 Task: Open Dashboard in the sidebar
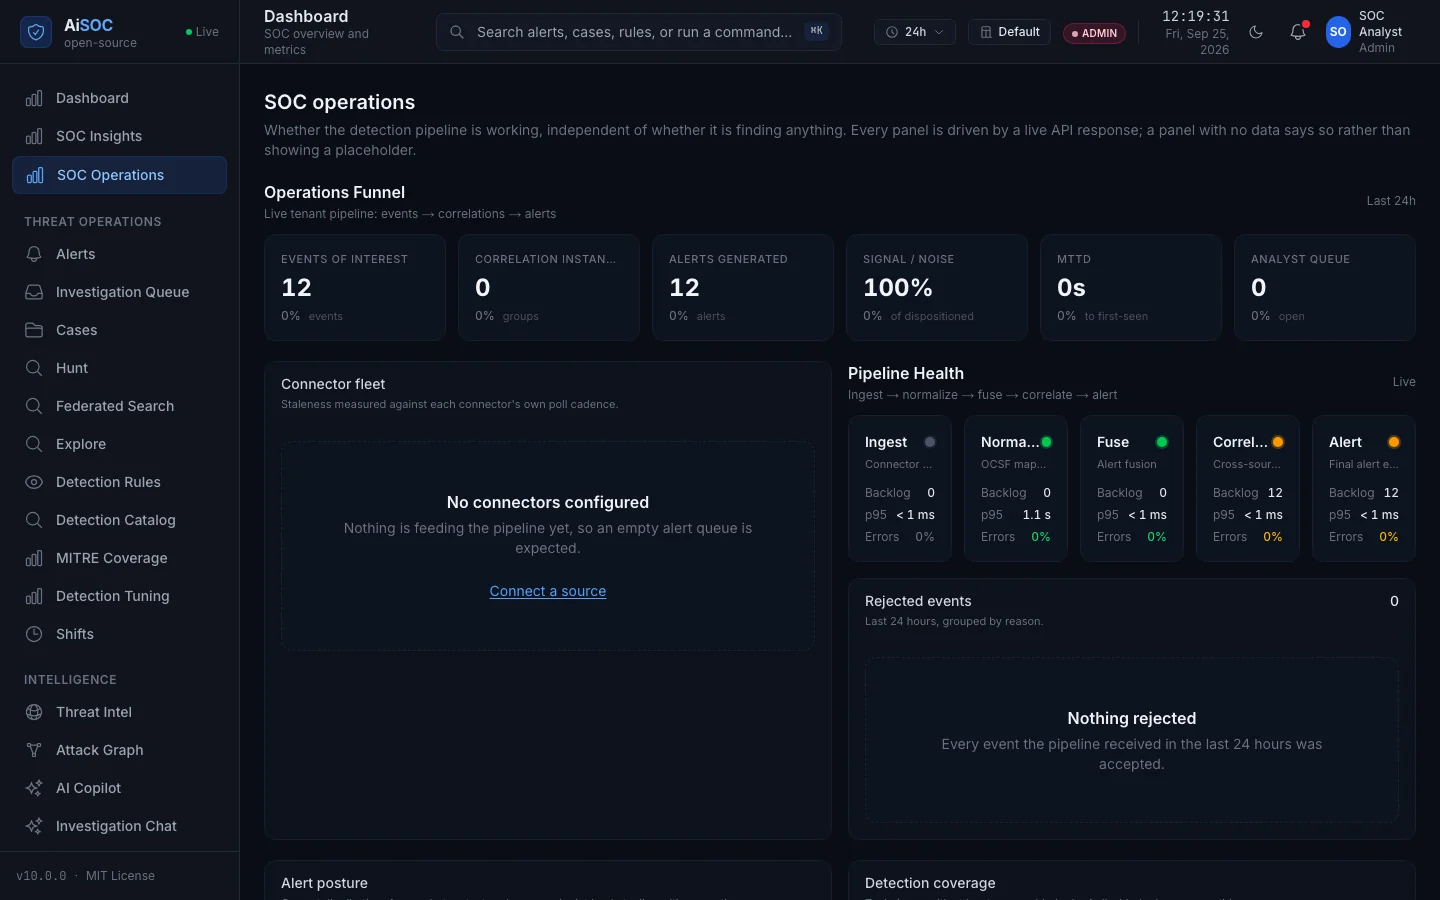pos(120,98)
